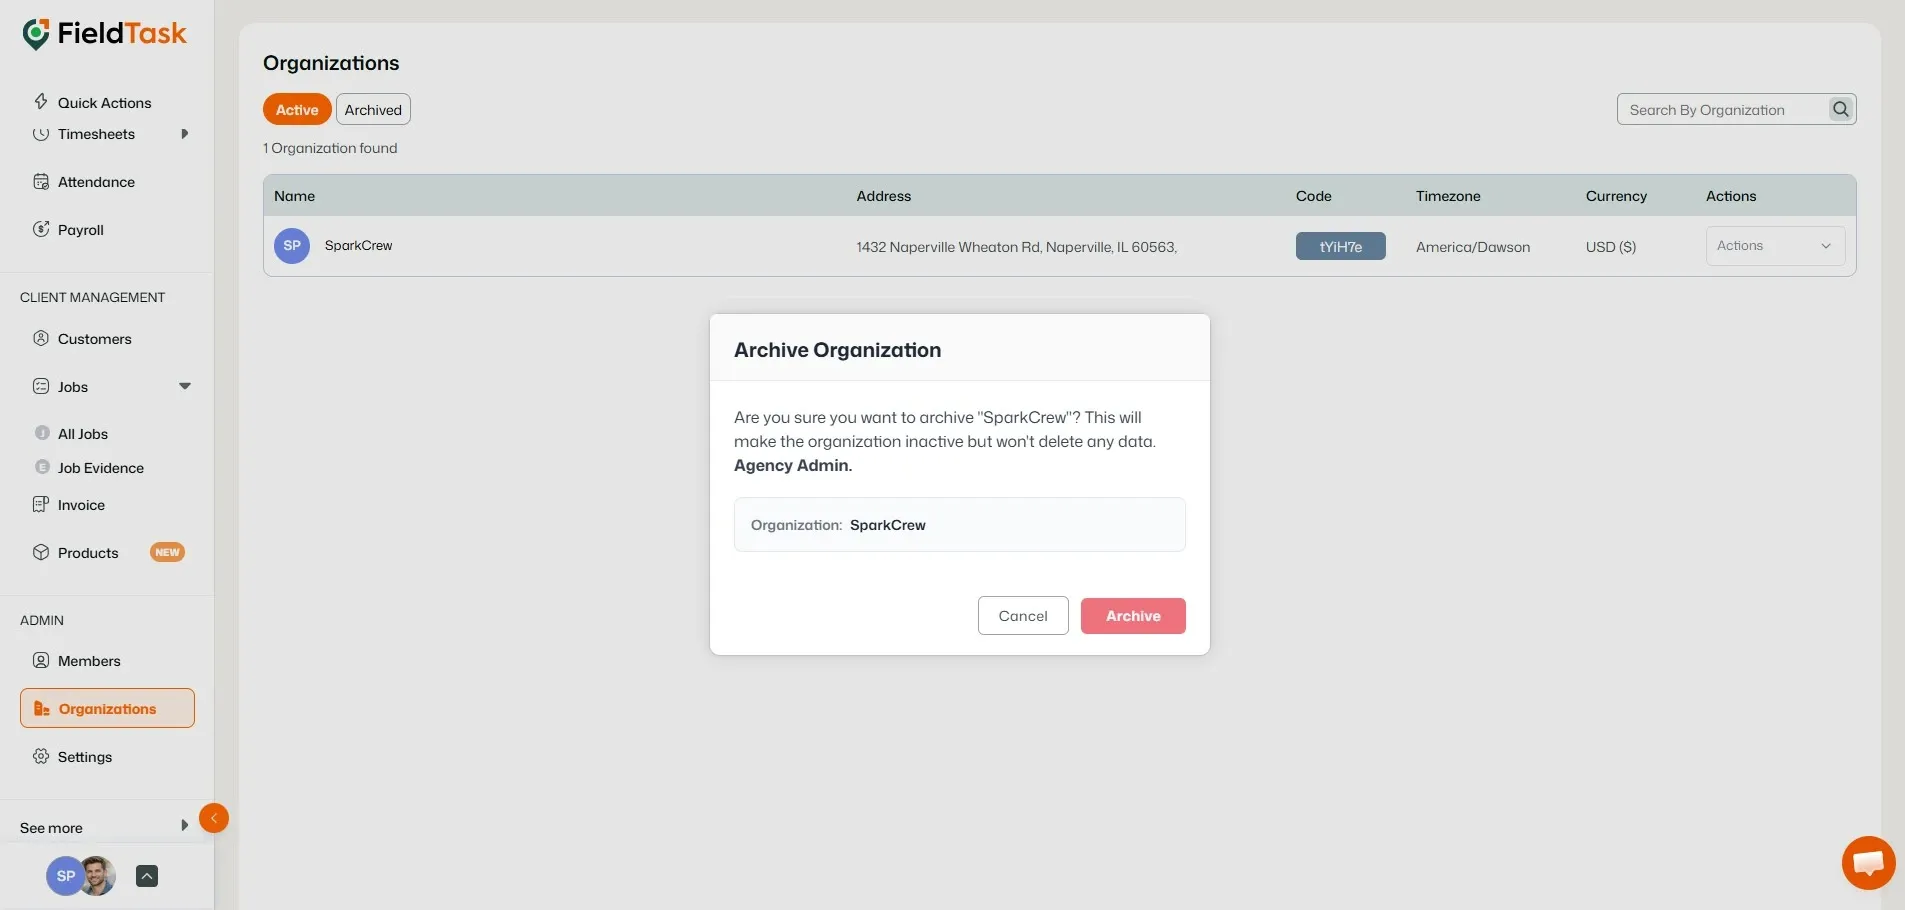Image resolution: width=1905 pixels, height=910 pixels.
Task: Select the Active tab
Action: [x=297, y=109]
